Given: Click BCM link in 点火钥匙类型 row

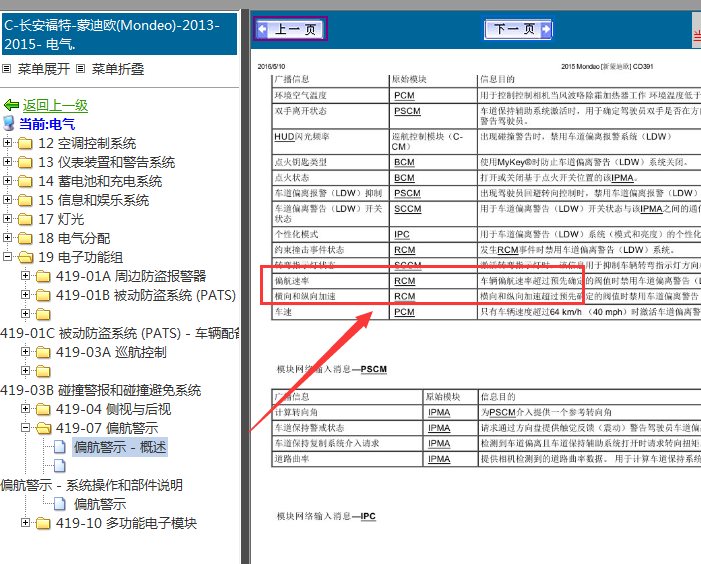Looking at the screenshot, I should pos(404,162).
